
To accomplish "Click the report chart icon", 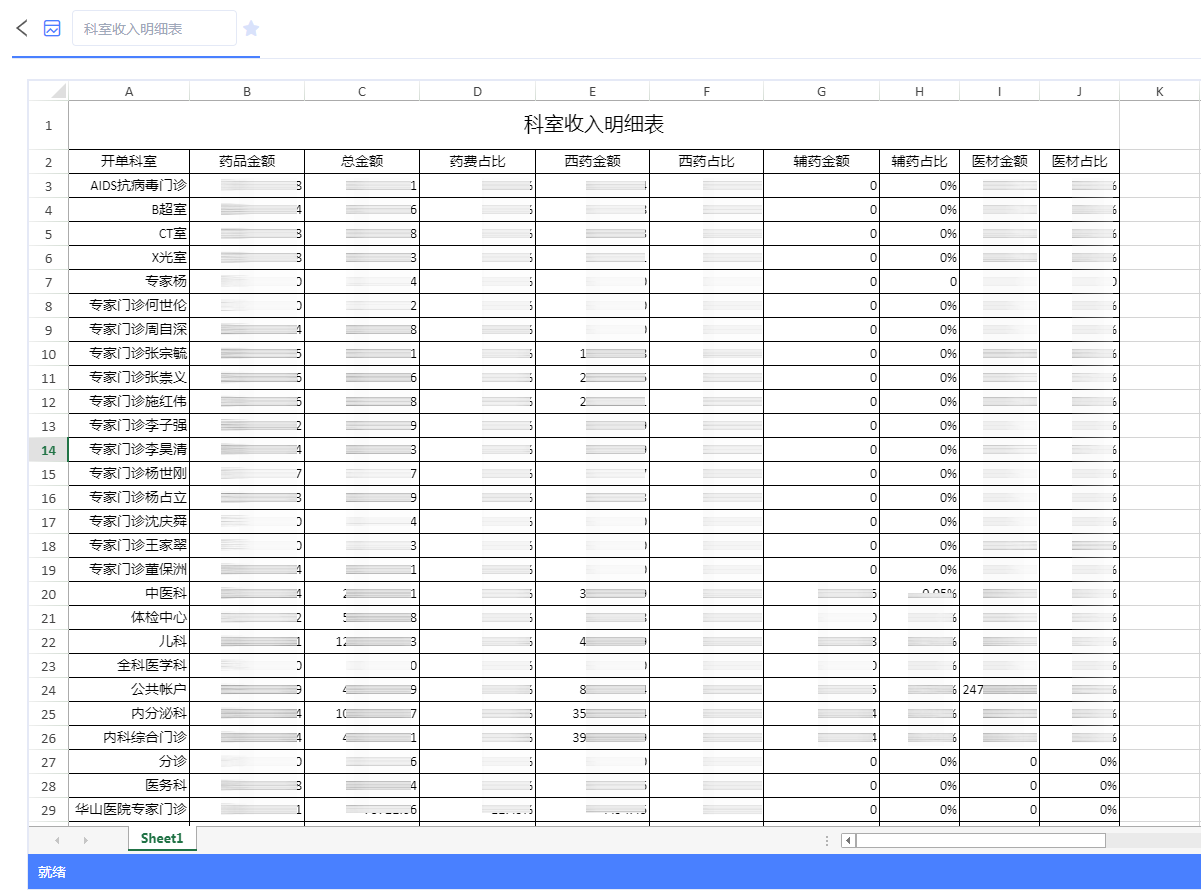I will click(52, 28).
